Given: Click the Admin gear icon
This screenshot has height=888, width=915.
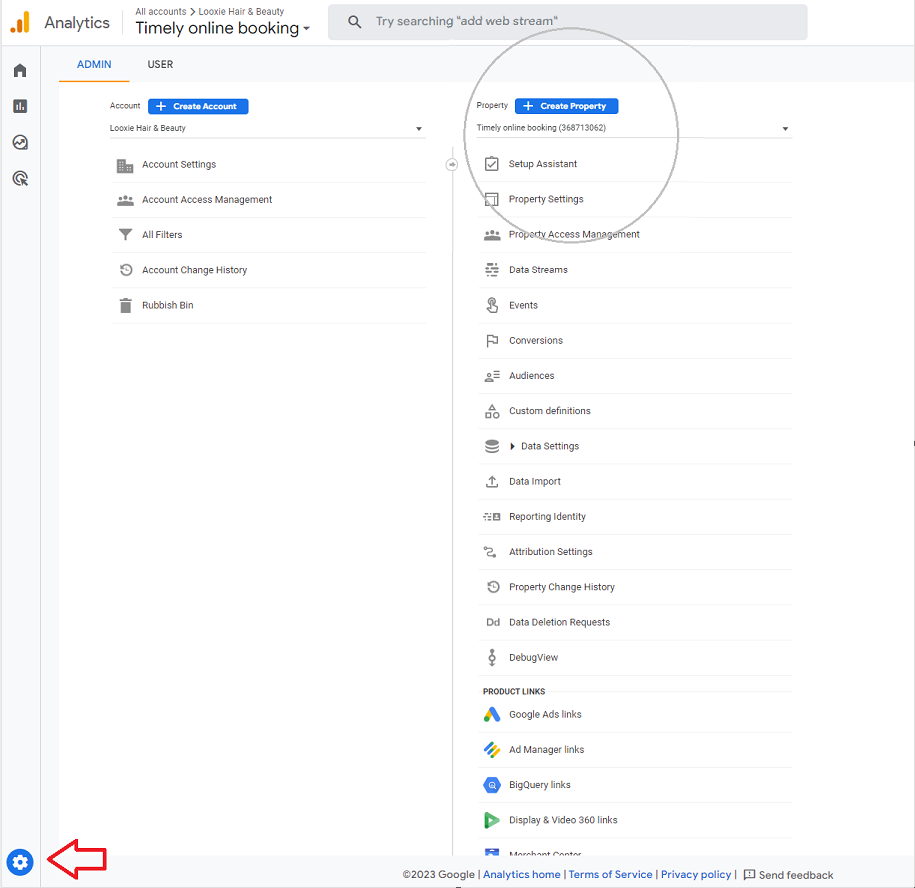Looking at the screenshot, I should (x=20, y=862).
